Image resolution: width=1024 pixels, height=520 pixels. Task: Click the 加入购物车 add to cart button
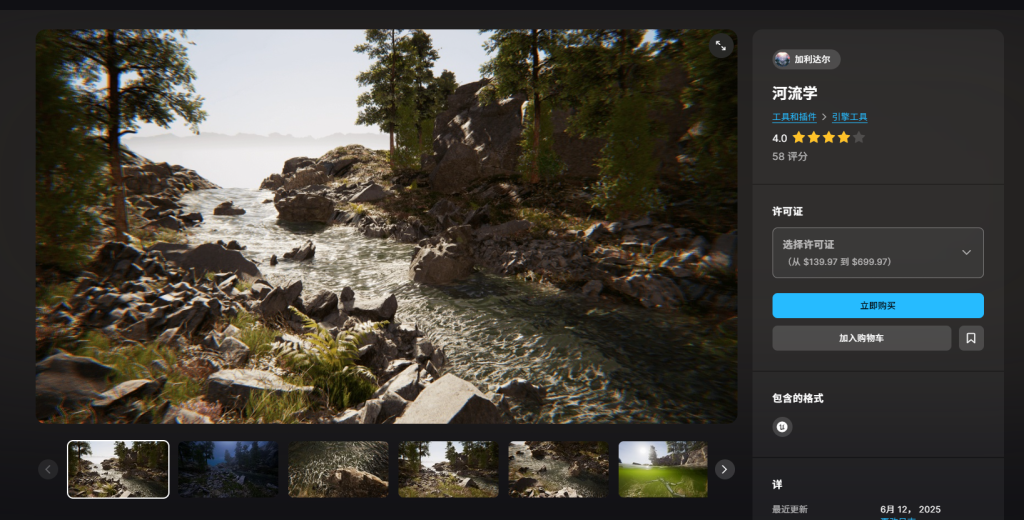click(861, 338)
